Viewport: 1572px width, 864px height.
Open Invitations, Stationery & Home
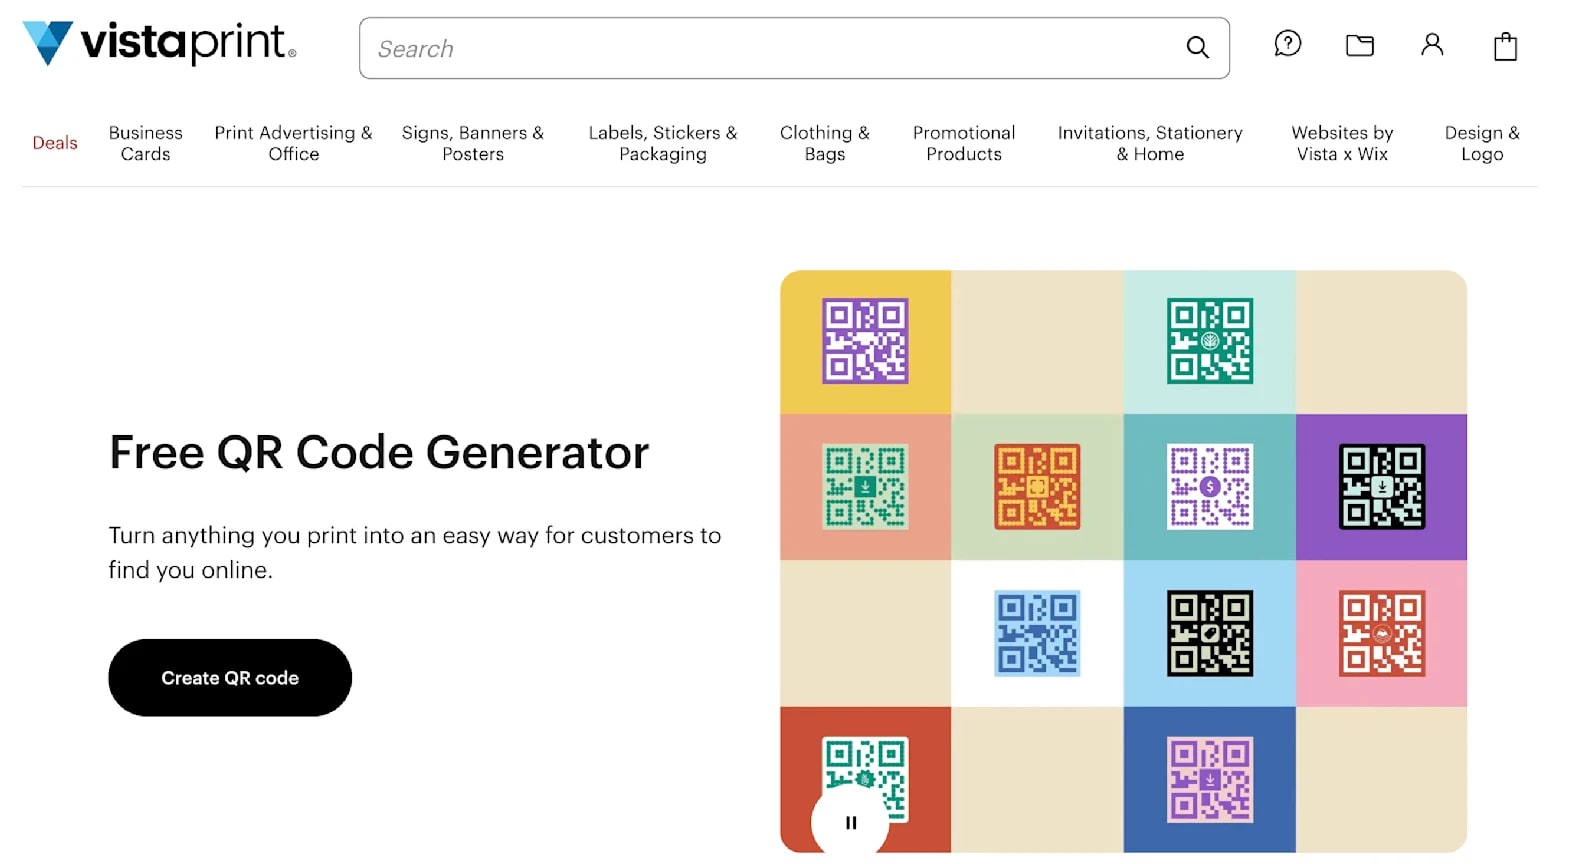pyautogui.click(x=1150, y=142)
